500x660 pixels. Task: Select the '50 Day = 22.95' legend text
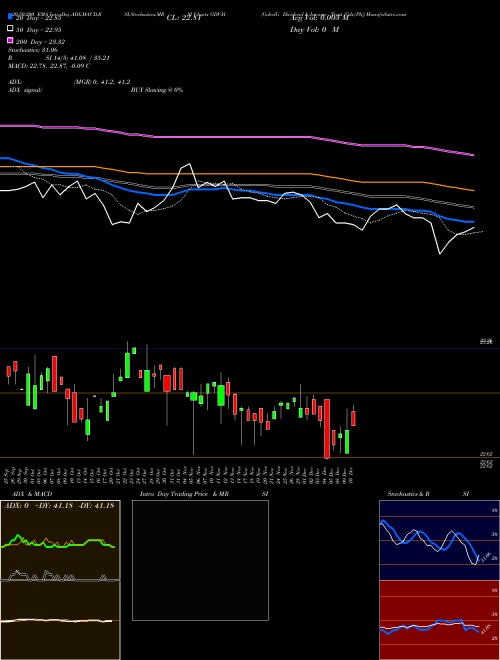coord(39,29)
